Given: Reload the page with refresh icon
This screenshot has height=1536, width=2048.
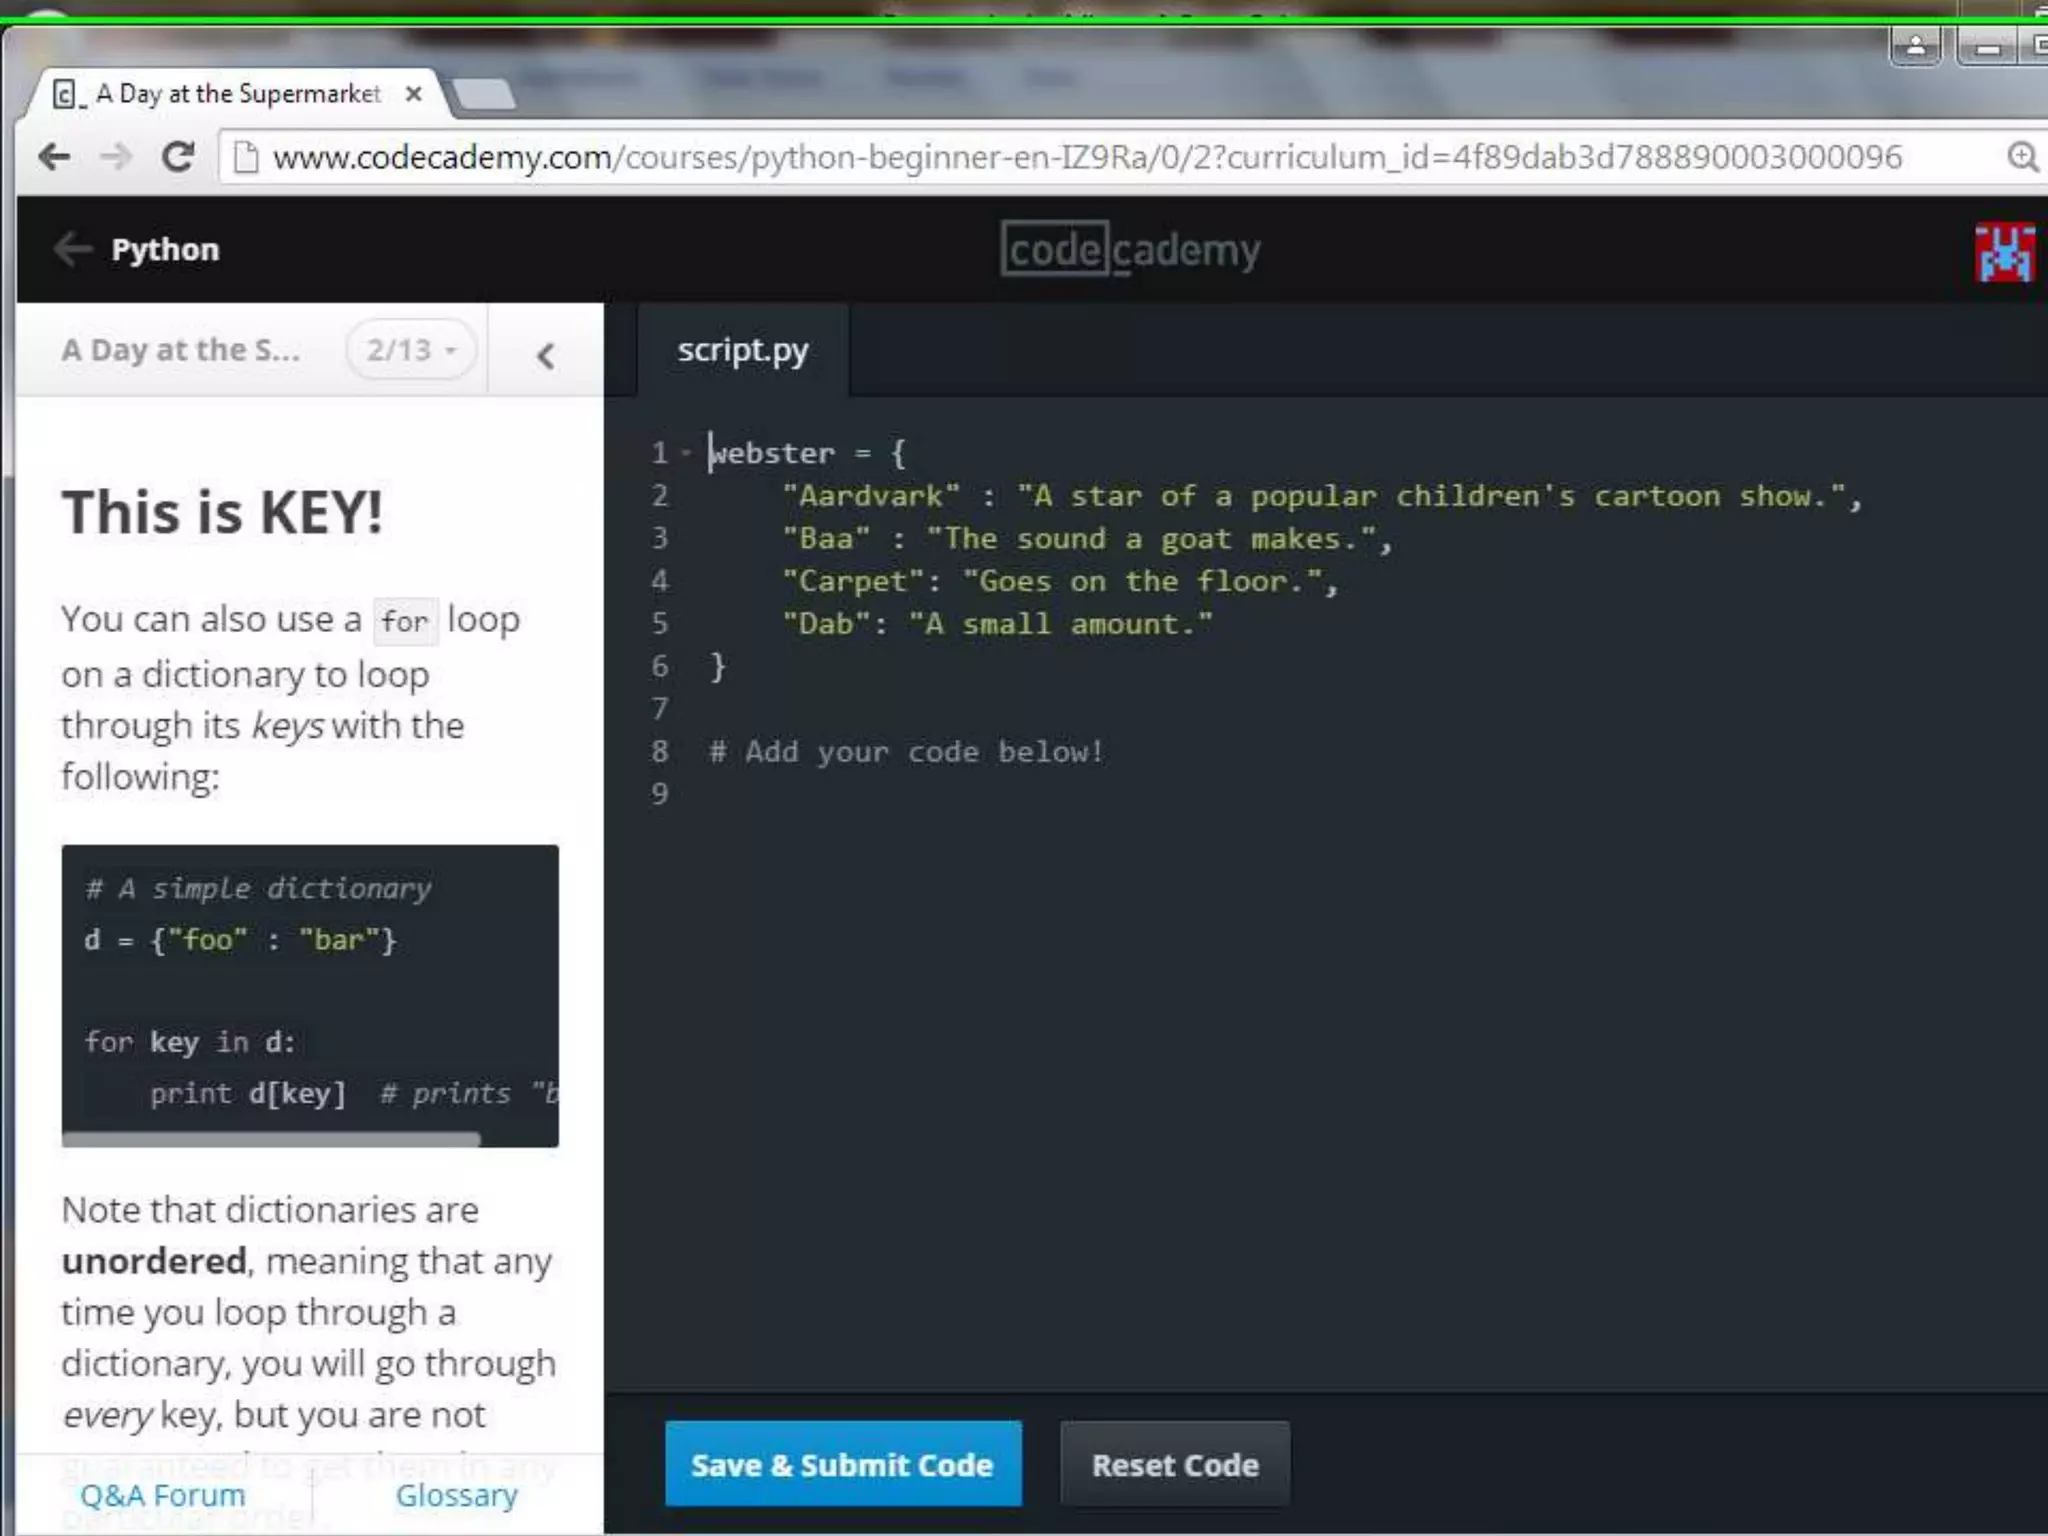Looking at the screenshot, I should 178,157.
